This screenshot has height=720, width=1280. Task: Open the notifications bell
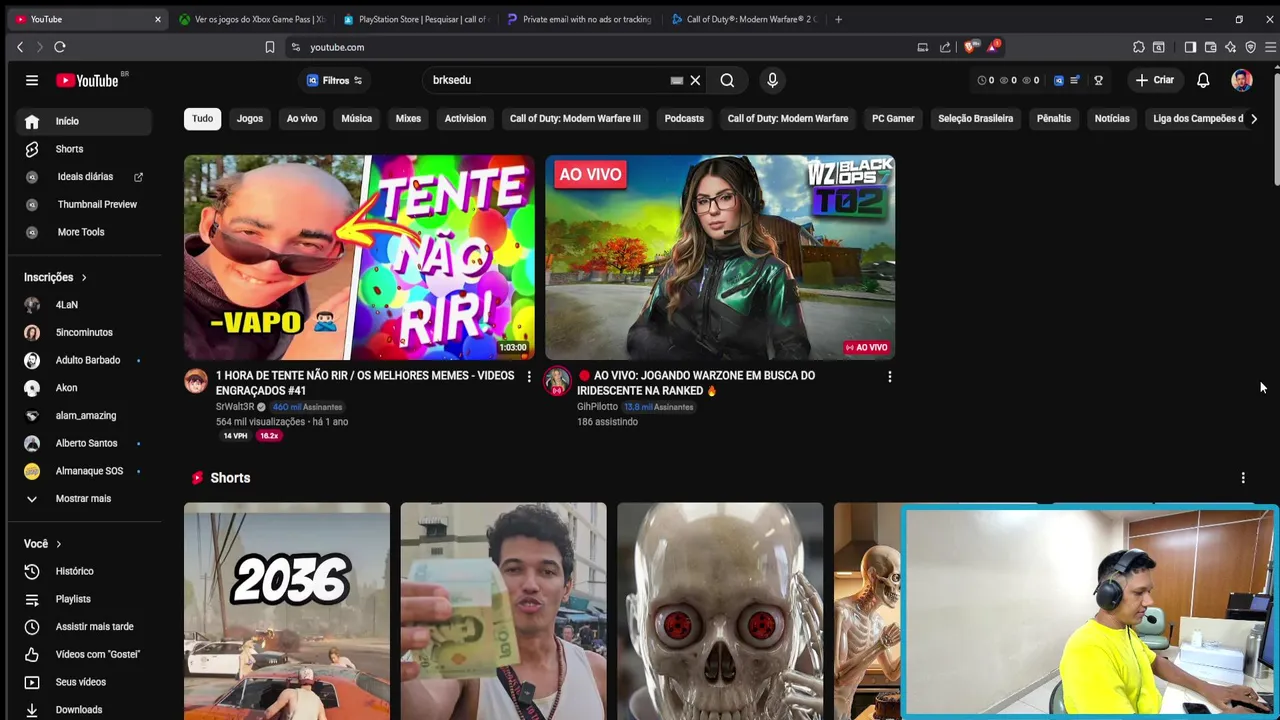(1203, 80)
